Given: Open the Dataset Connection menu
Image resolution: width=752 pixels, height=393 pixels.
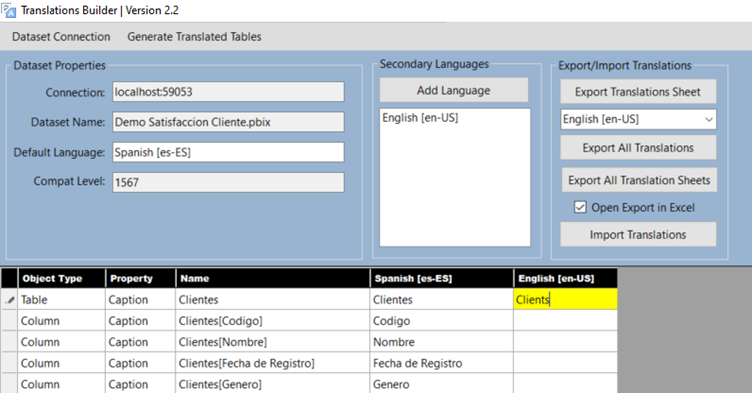Looking at the screenshot, I should tap(61, 36).
